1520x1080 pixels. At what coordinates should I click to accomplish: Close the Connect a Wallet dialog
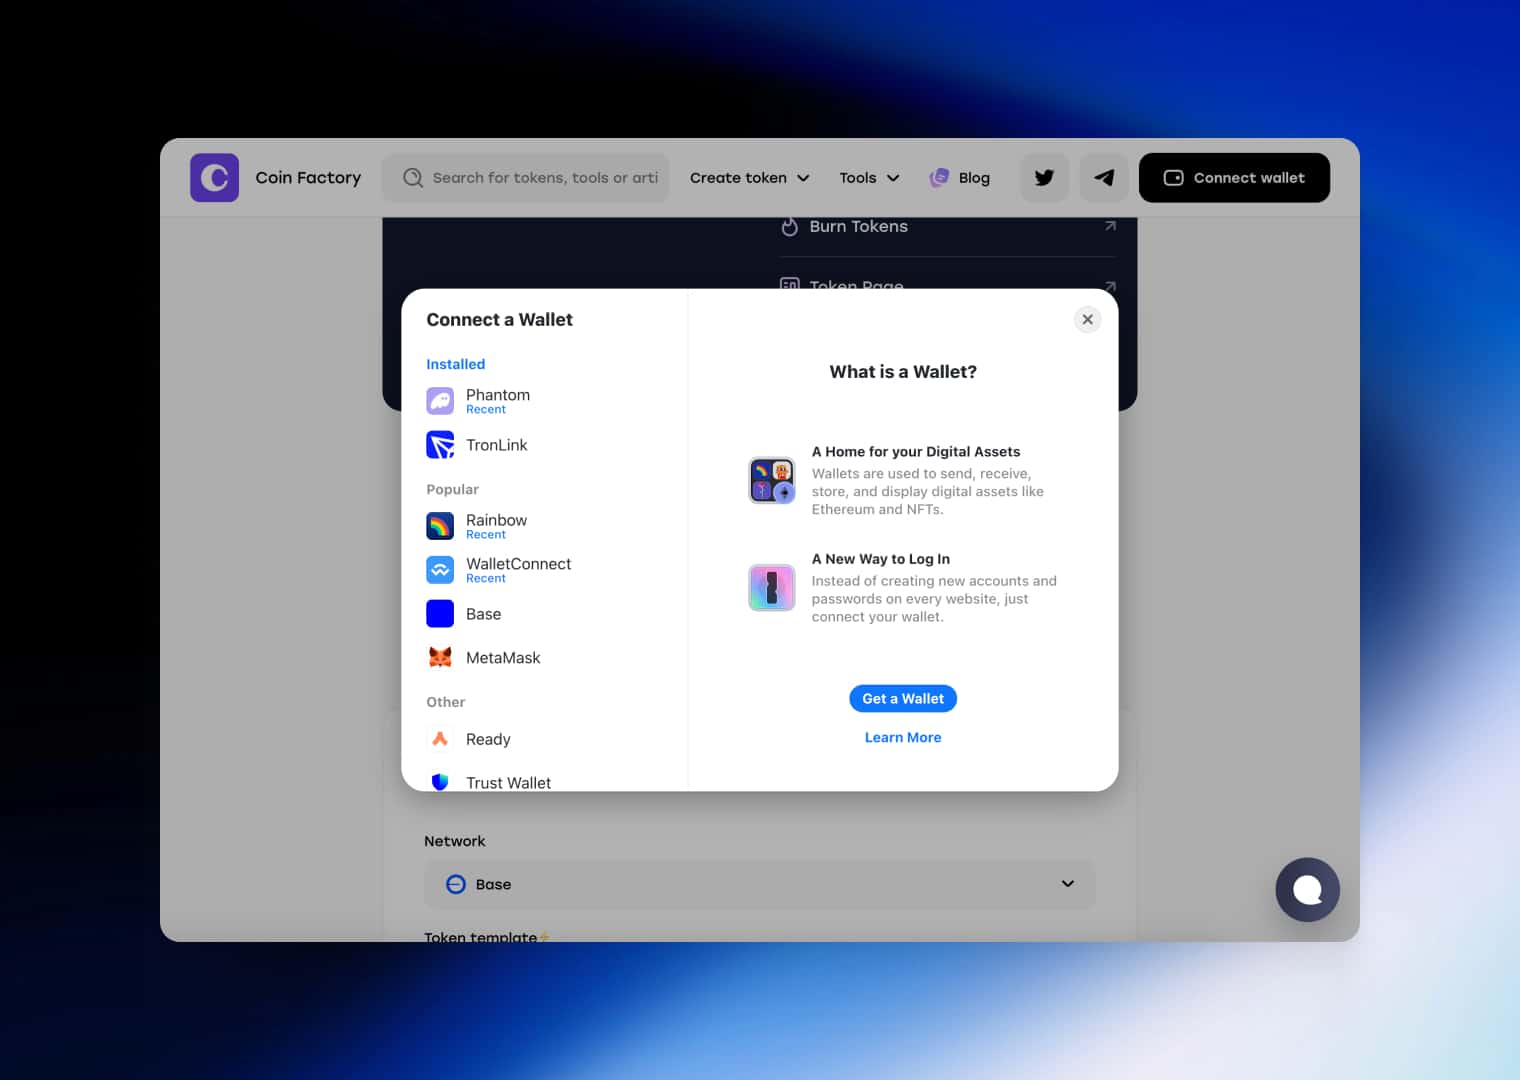pyautogui.click(x=1088, y=320)
